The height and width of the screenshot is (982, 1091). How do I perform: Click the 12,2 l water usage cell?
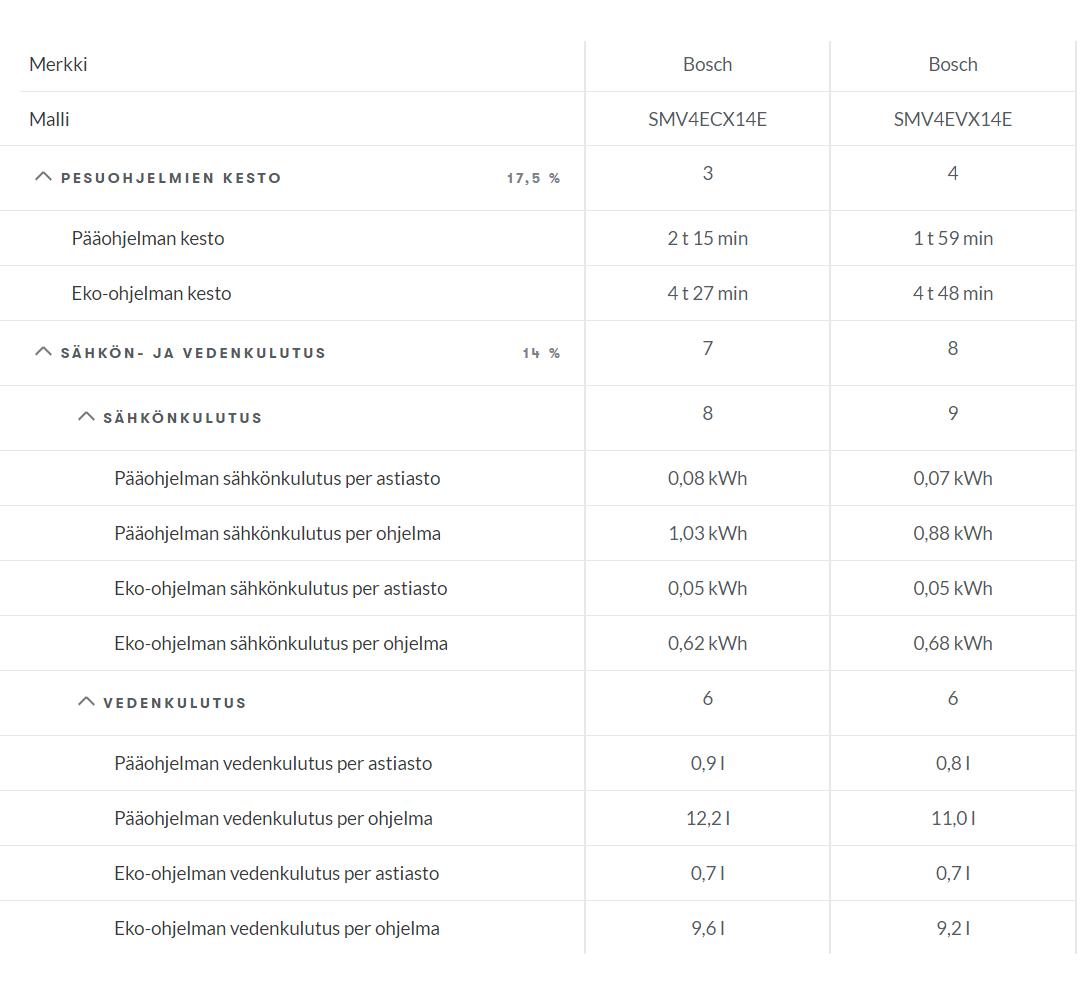[707, 818]
